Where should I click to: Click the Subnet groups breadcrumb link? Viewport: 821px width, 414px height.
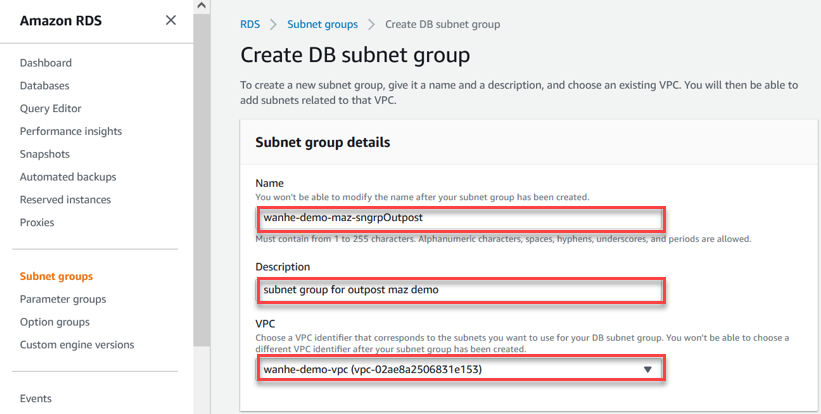pyautogui.click(x=322, y=24)
